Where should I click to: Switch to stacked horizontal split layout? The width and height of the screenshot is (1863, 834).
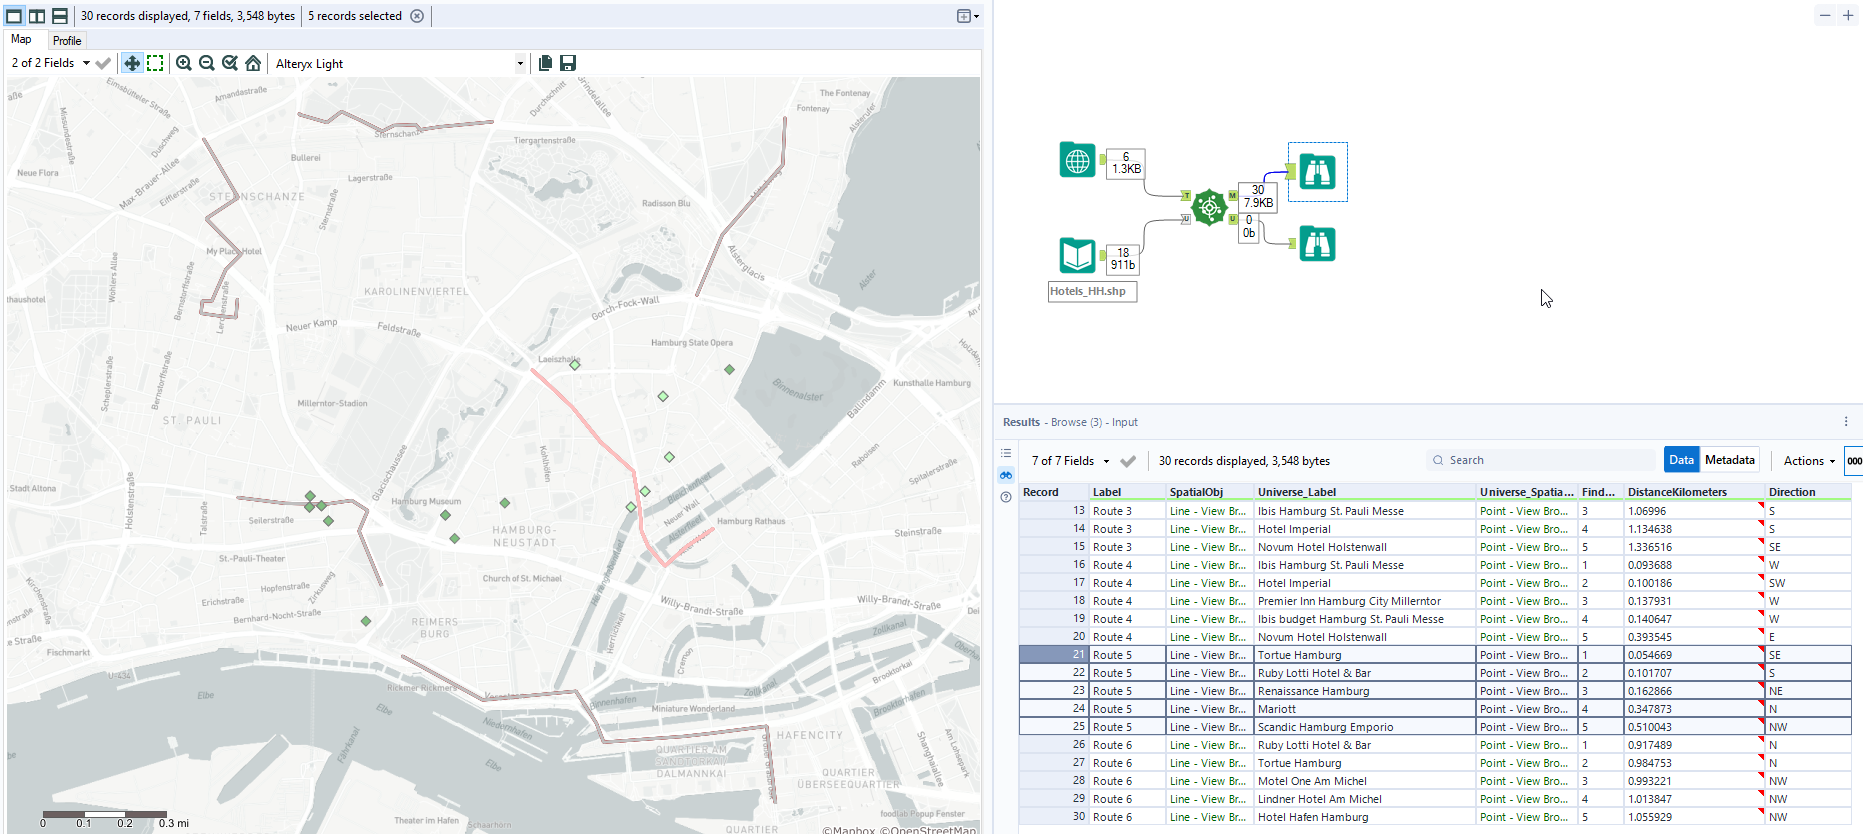coord(60,16)
